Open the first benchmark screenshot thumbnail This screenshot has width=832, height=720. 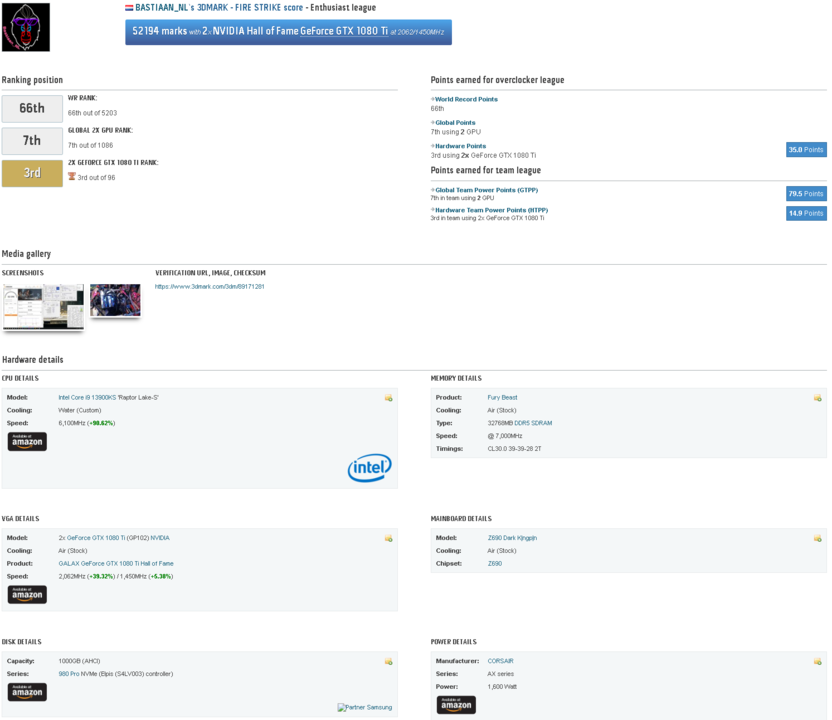coord(43,307)
